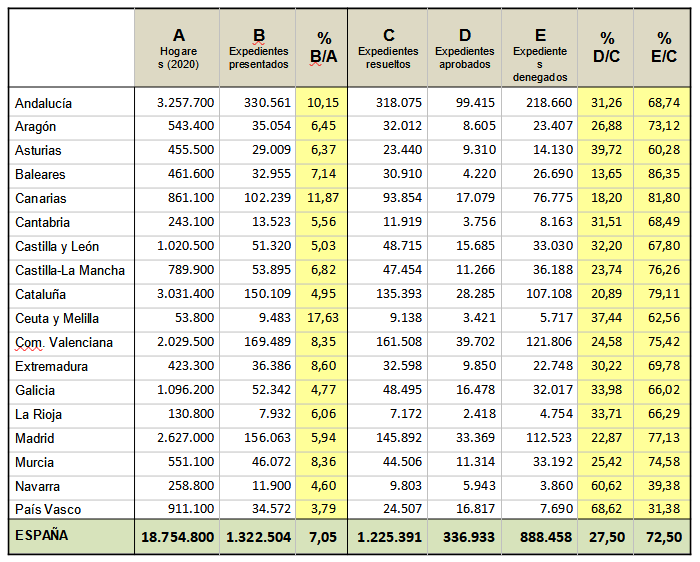Click the Baleares row label
The height and width of the screenshot is (562, 700).
(40, 174)
